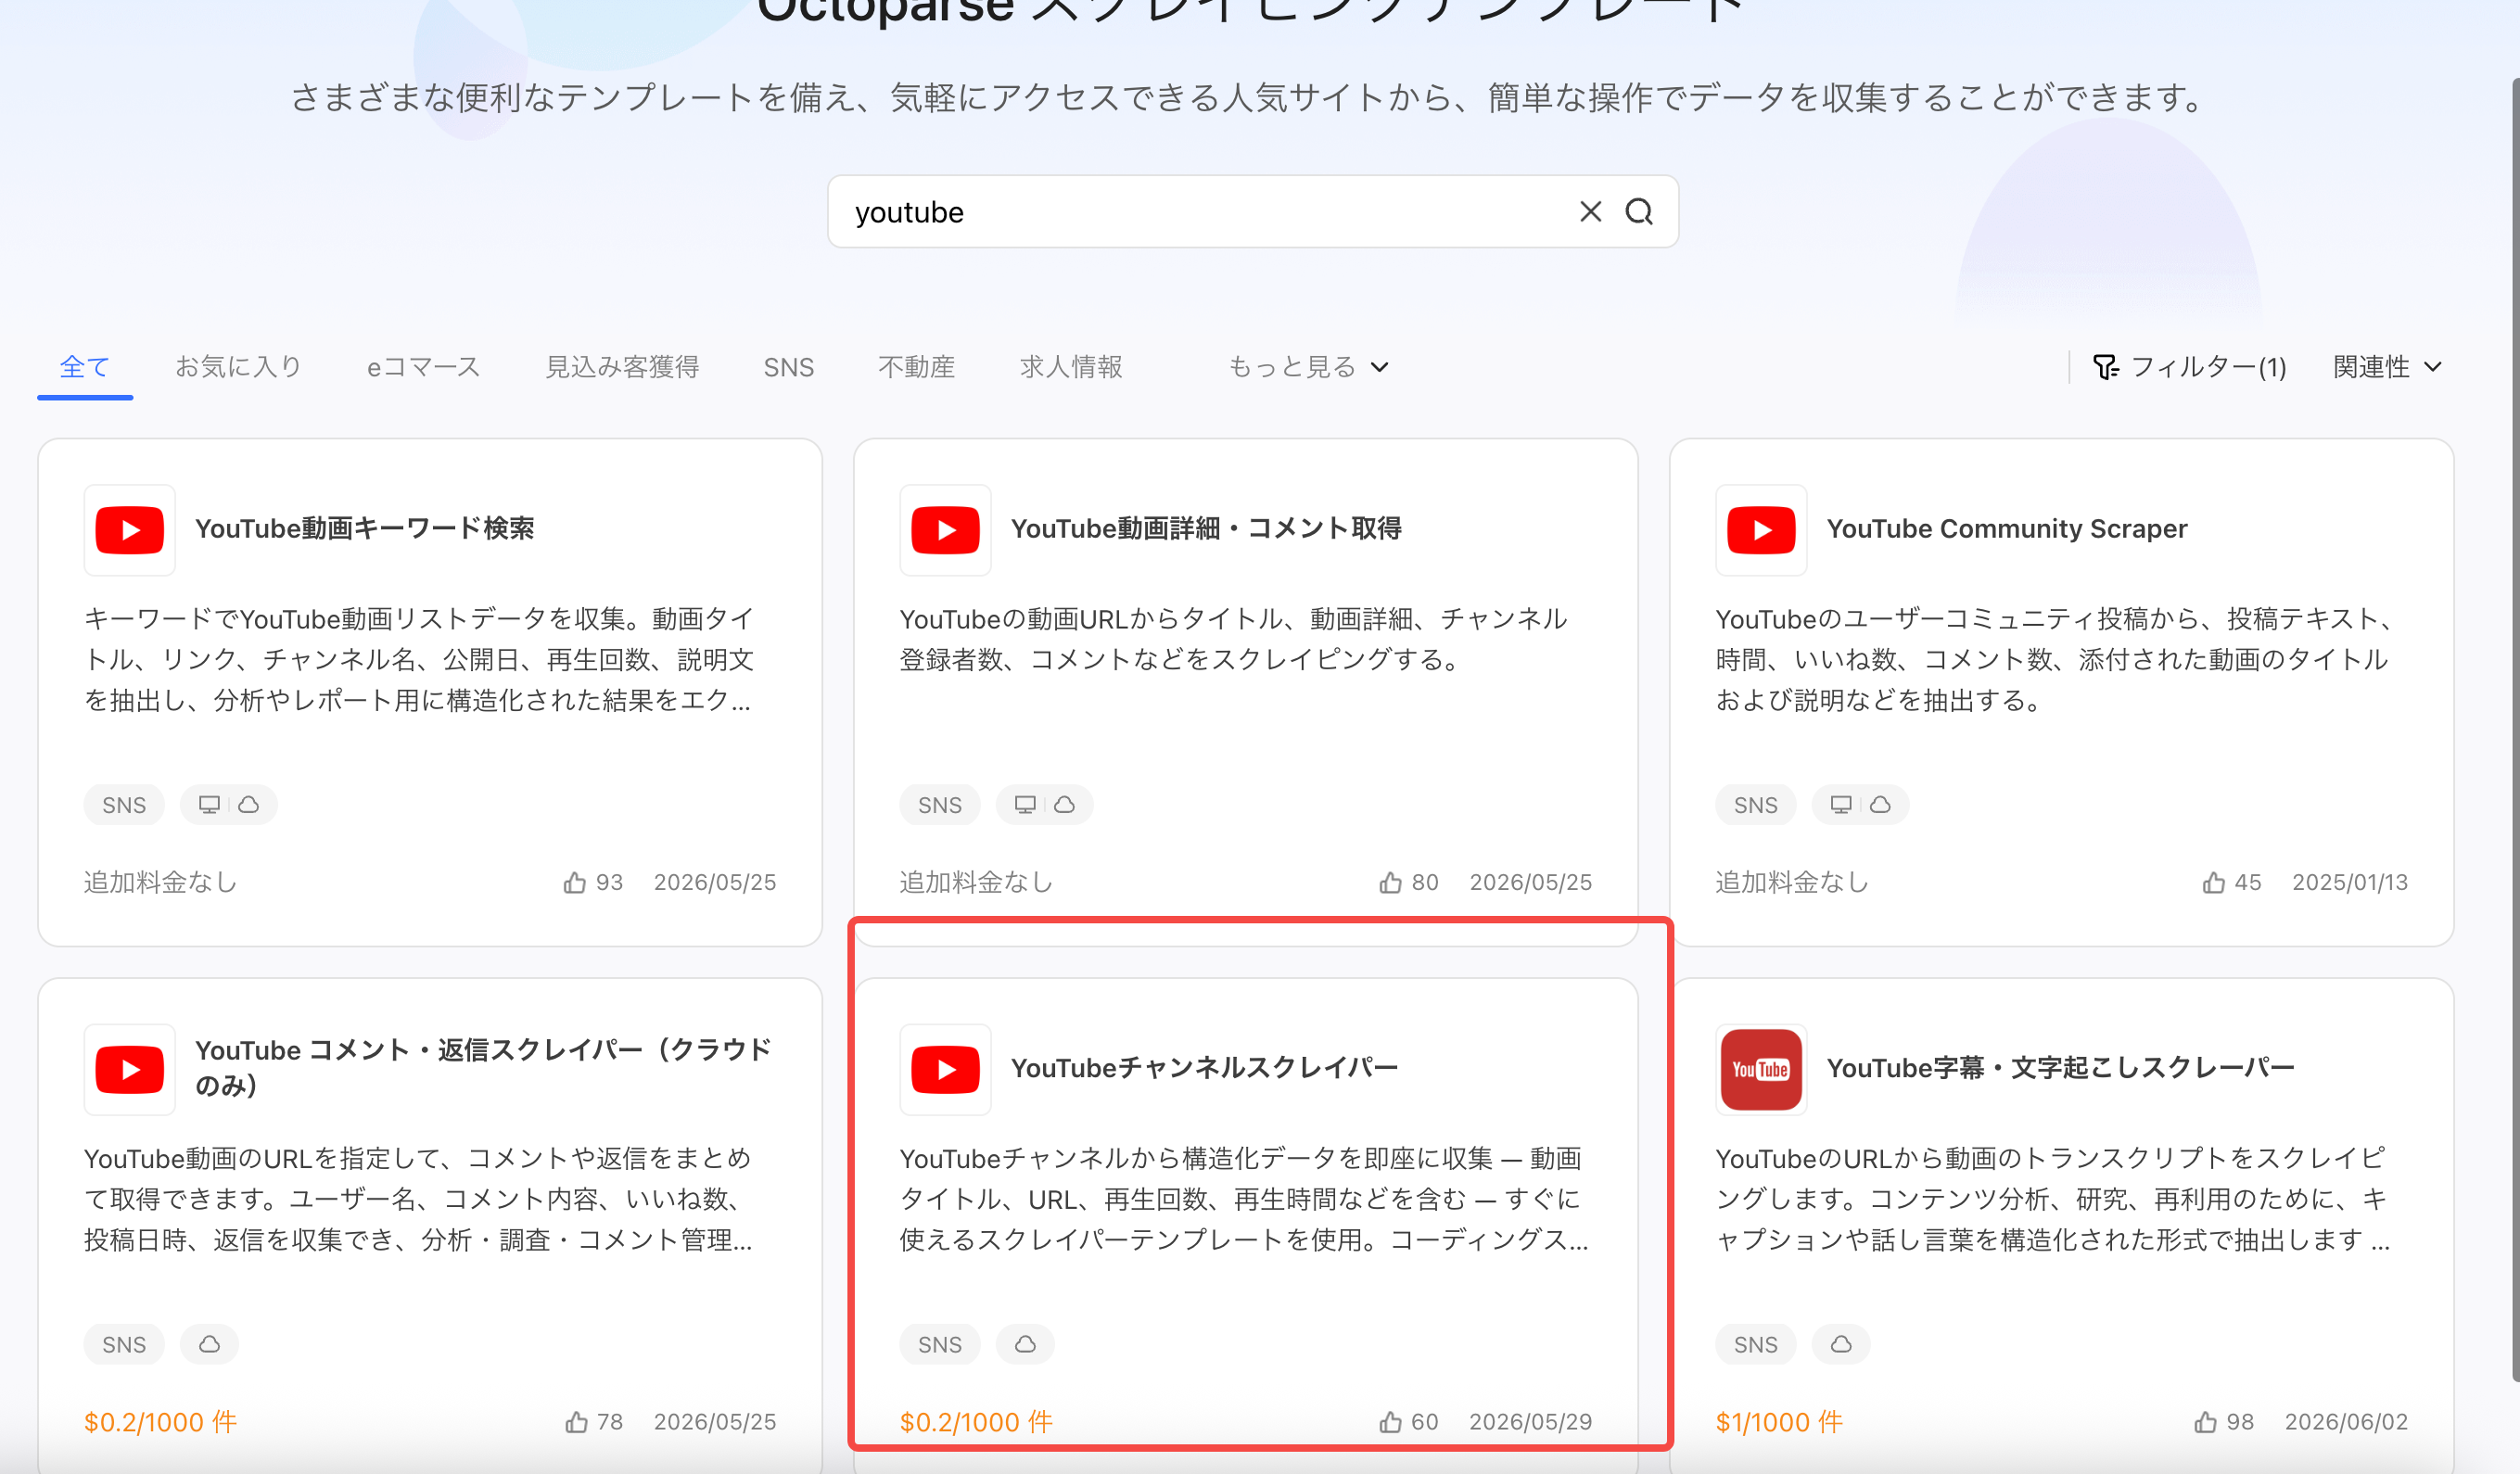Viewport: 2520px width, 1474px height.
Task: Click description text of YouTube動画詳細・コメント取得 card
Action: [x=1233, y=639]
